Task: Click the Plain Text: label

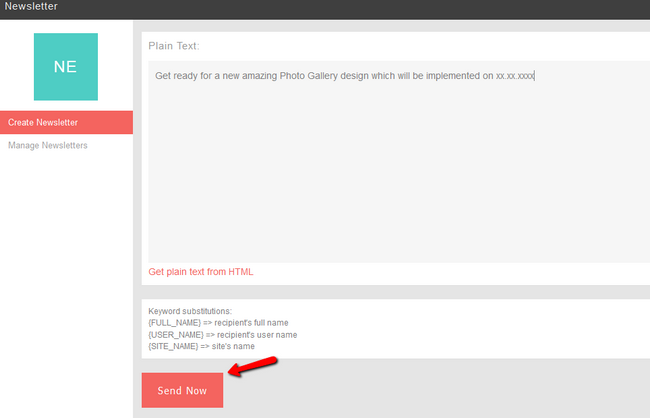Action: 174,46
